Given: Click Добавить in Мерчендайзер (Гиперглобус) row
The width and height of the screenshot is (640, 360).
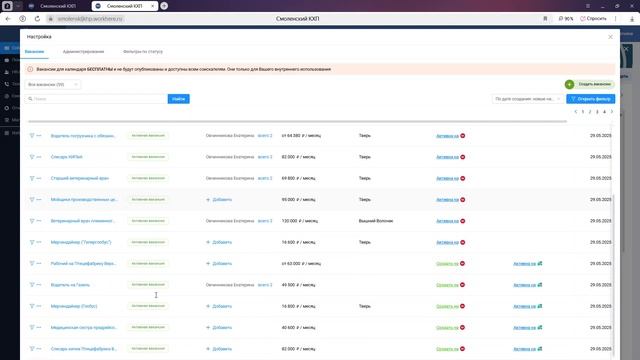Looking at the screenshot, I should pyautogui.click(x=219, y=242).
